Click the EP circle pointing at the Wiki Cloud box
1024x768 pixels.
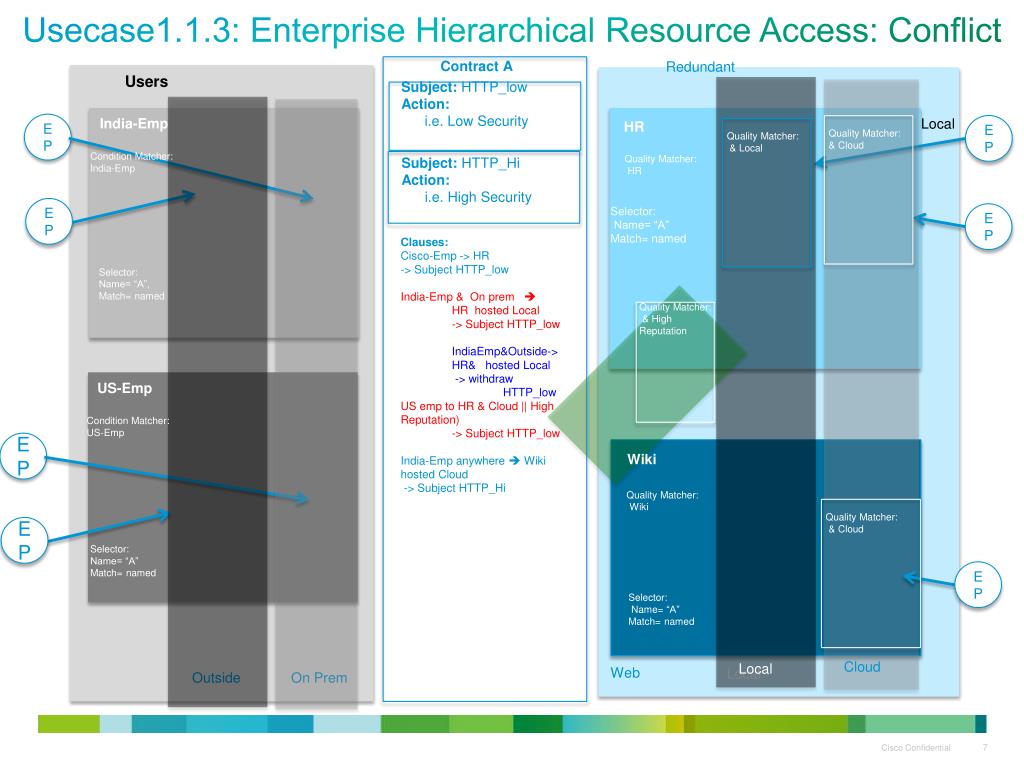pos(978,584)
